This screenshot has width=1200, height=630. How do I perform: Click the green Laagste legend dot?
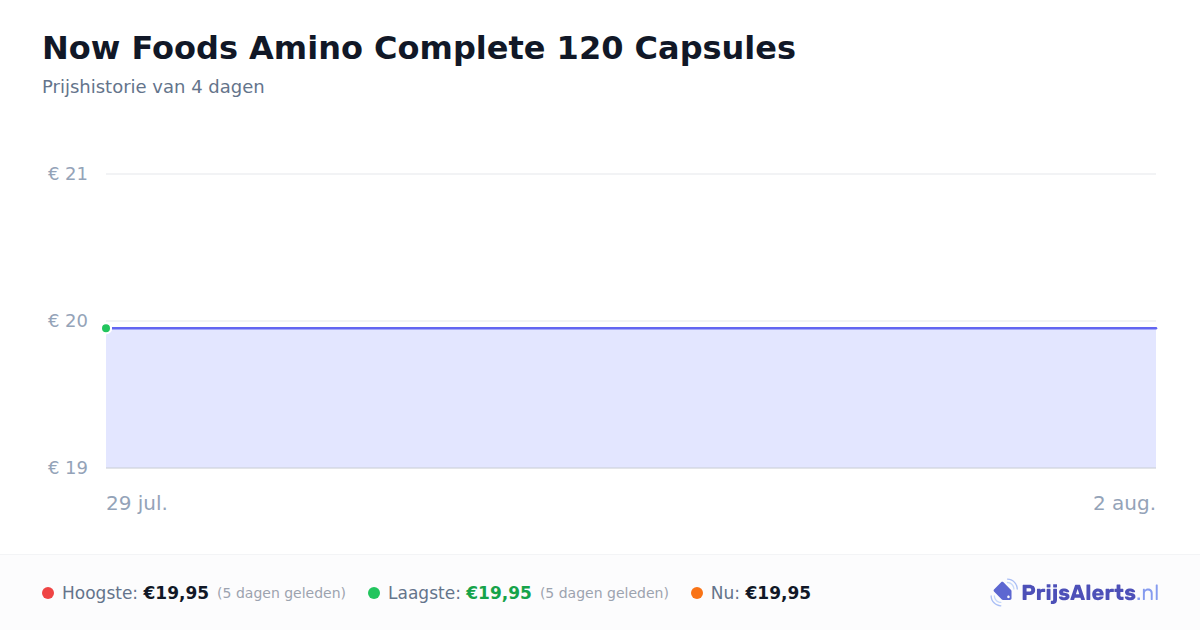pos(374,593)
